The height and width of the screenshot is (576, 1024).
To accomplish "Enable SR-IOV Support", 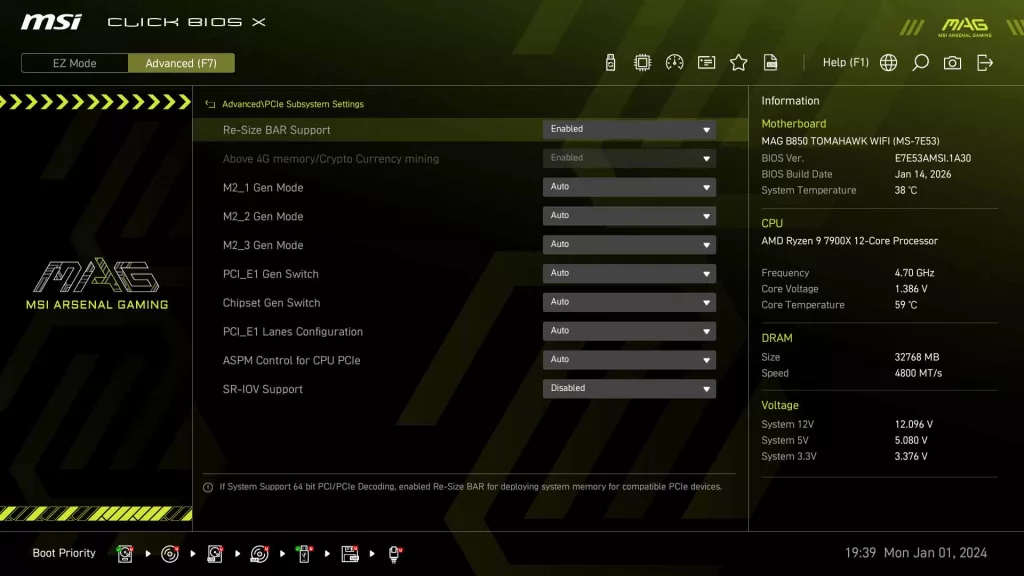I will [628, 388].
